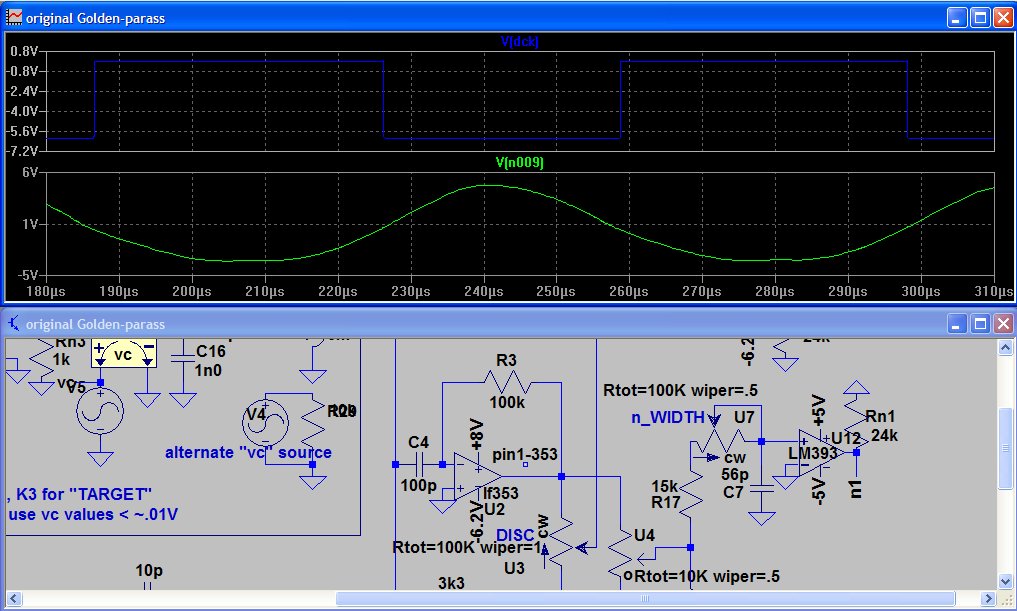Screen dimensions: 1017x611
Task: Click the V5 sine source symbol
Action: [100, 411]
